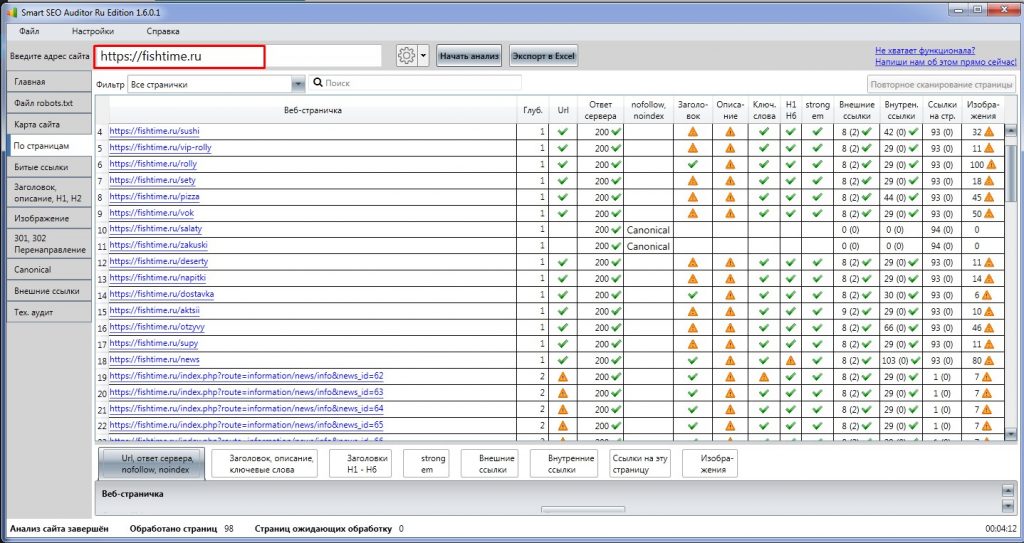
Task: Switch to Файл robots.txt tab
Action: pyautogui.click(x=49, y=103)
